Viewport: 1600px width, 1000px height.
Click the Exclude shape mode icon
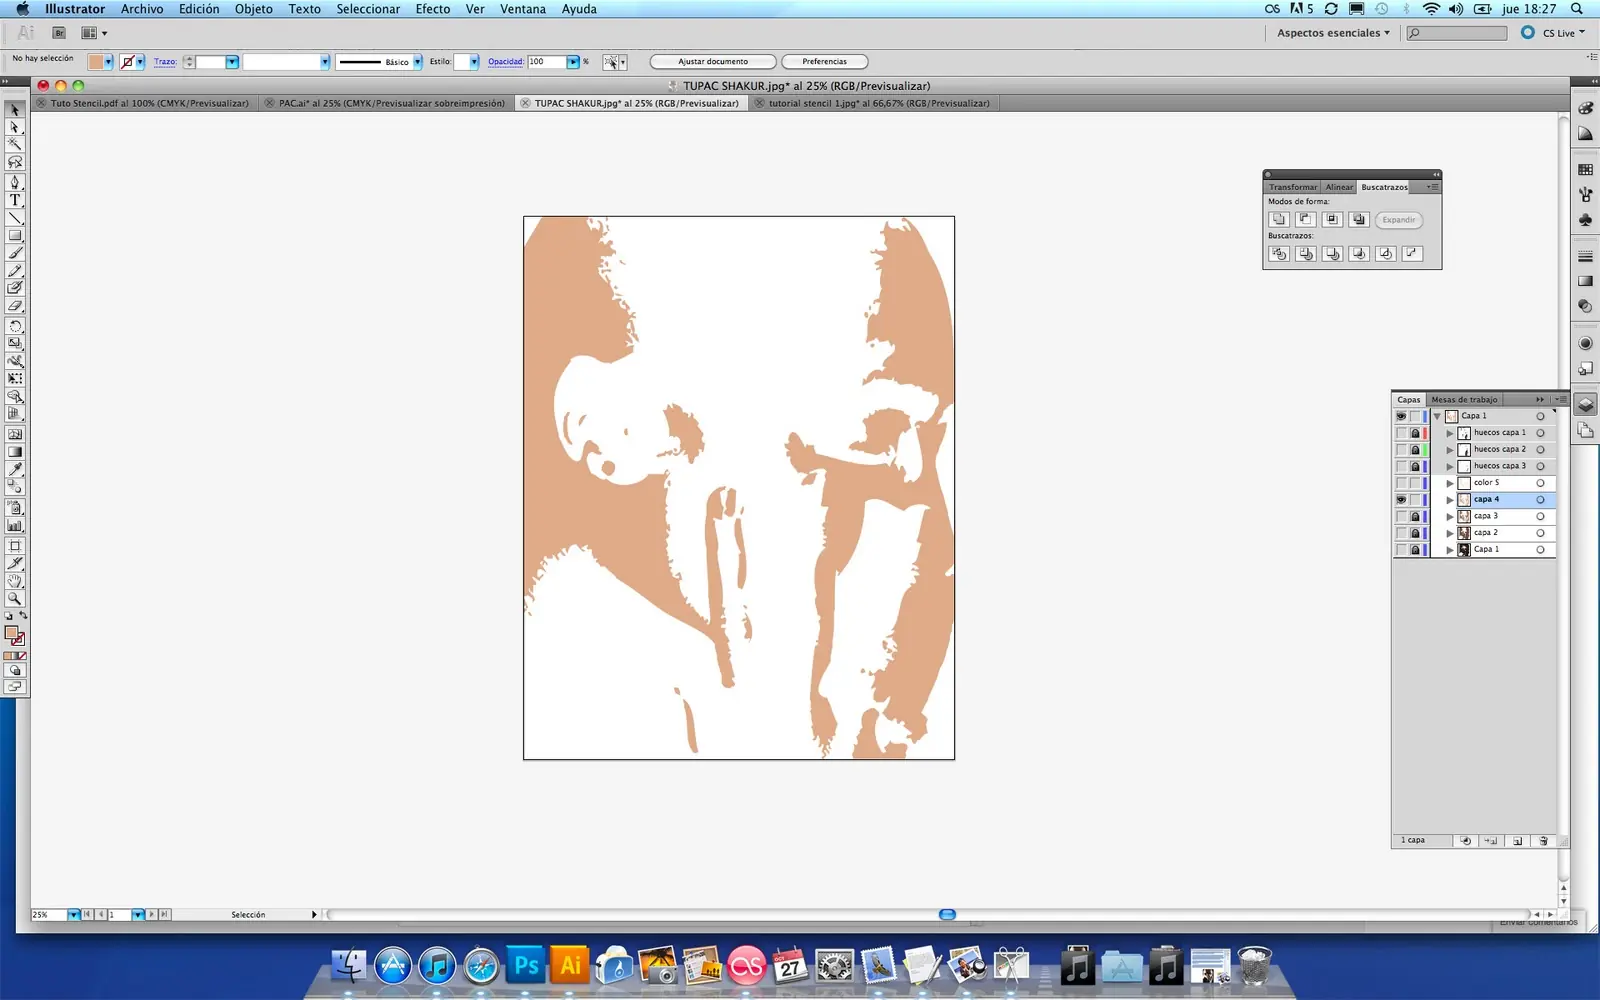(x=1359, y=219)
